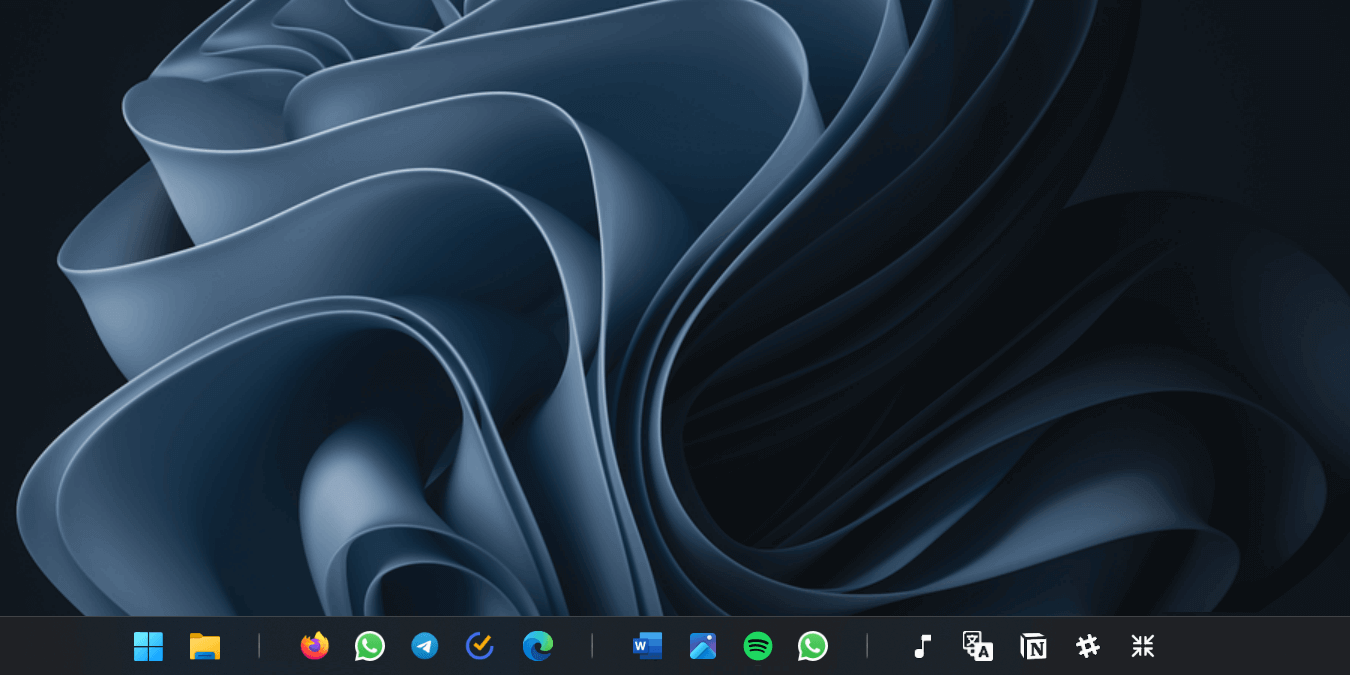This screenshot has width=1350, height=675.
Task: Open Notion from the taskbar
Action: click(1033, 646)
